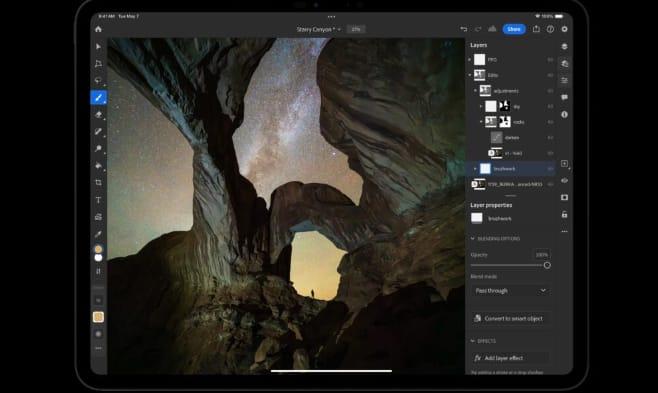Viewport: 658px width, 393px height.
Task: Select the darken layer
Action: point(511,138)
